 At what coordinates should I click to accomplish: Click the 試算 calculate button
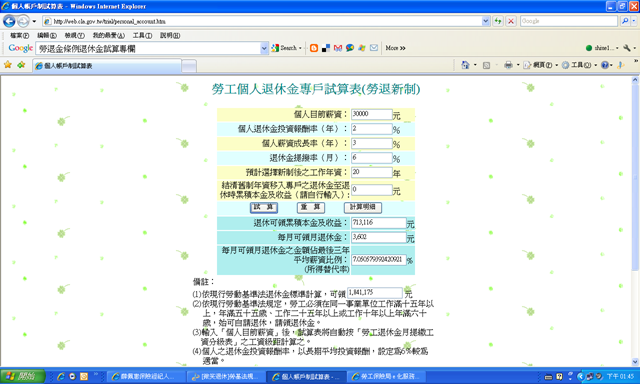(x=264, y=207)
